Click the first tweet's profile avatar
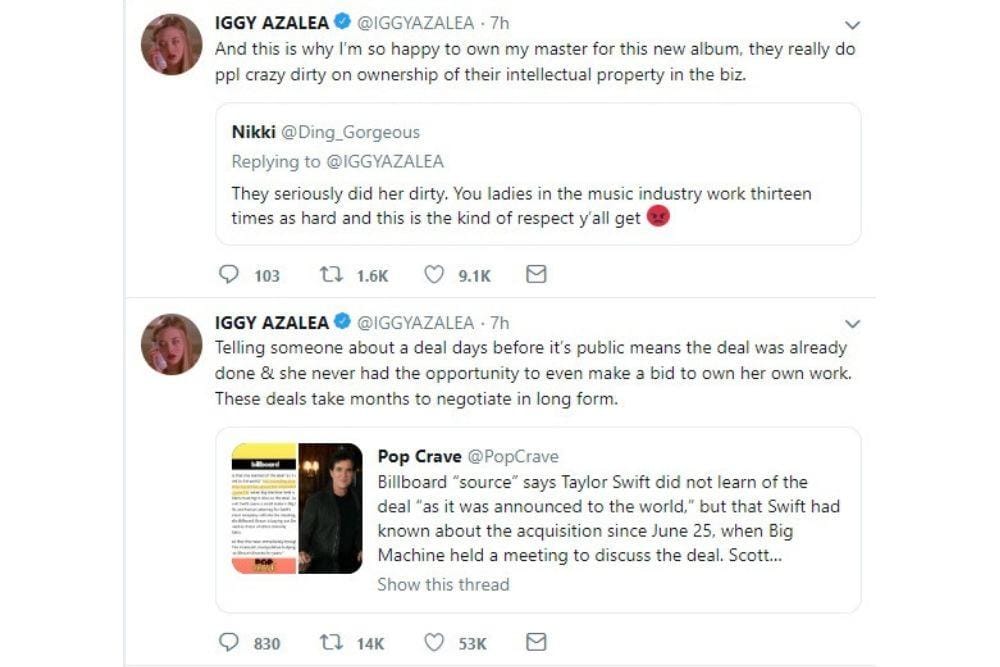Screen dimensions: 1000x667 pyautogui.click(x=172, y=45)
